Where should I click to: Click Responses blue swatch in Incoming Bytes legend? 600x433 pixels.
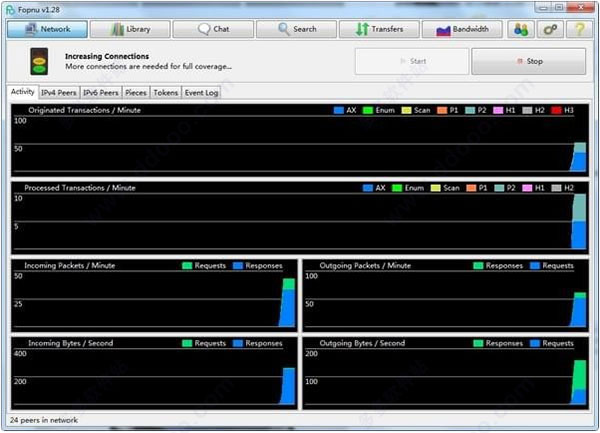pos(238,343)
